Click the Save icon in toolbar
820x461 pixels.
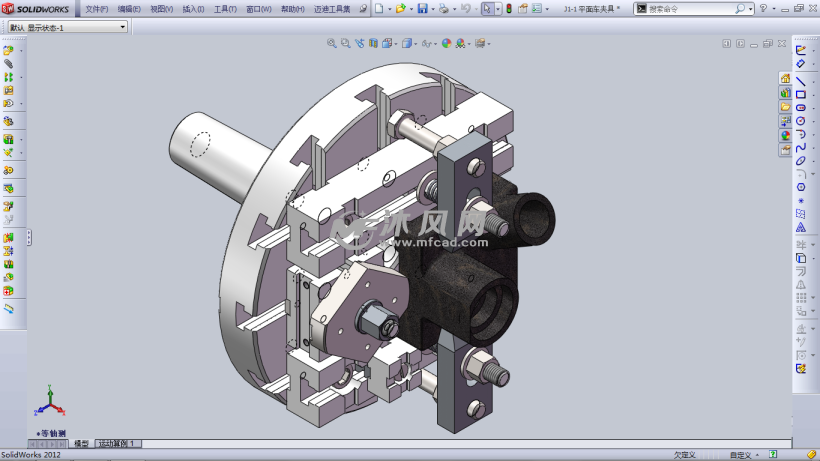tap(422, 9)
